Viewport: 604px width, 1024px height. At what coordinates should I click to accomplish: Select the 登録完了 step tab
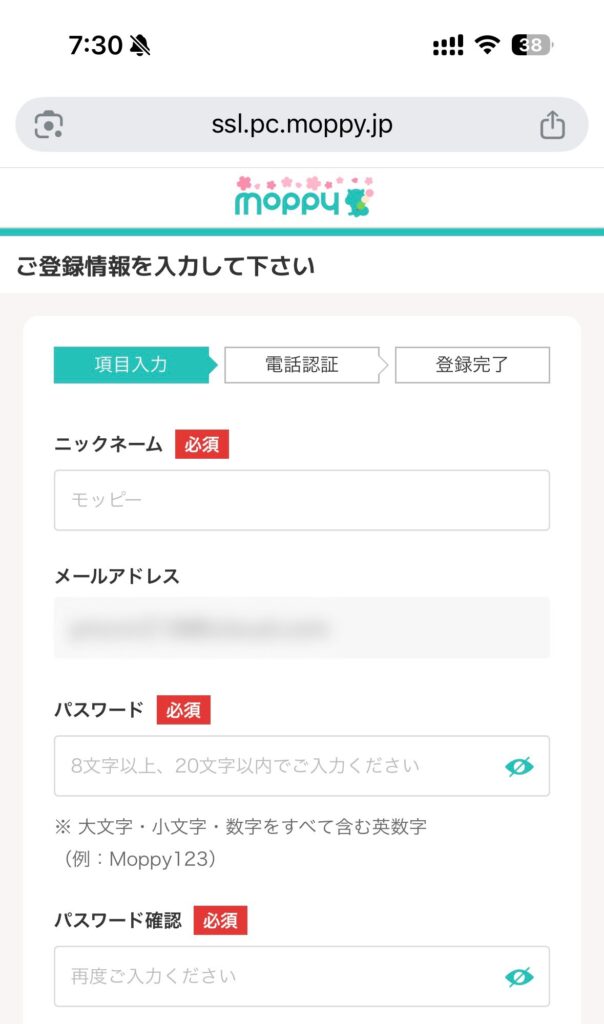pos(471,365)
